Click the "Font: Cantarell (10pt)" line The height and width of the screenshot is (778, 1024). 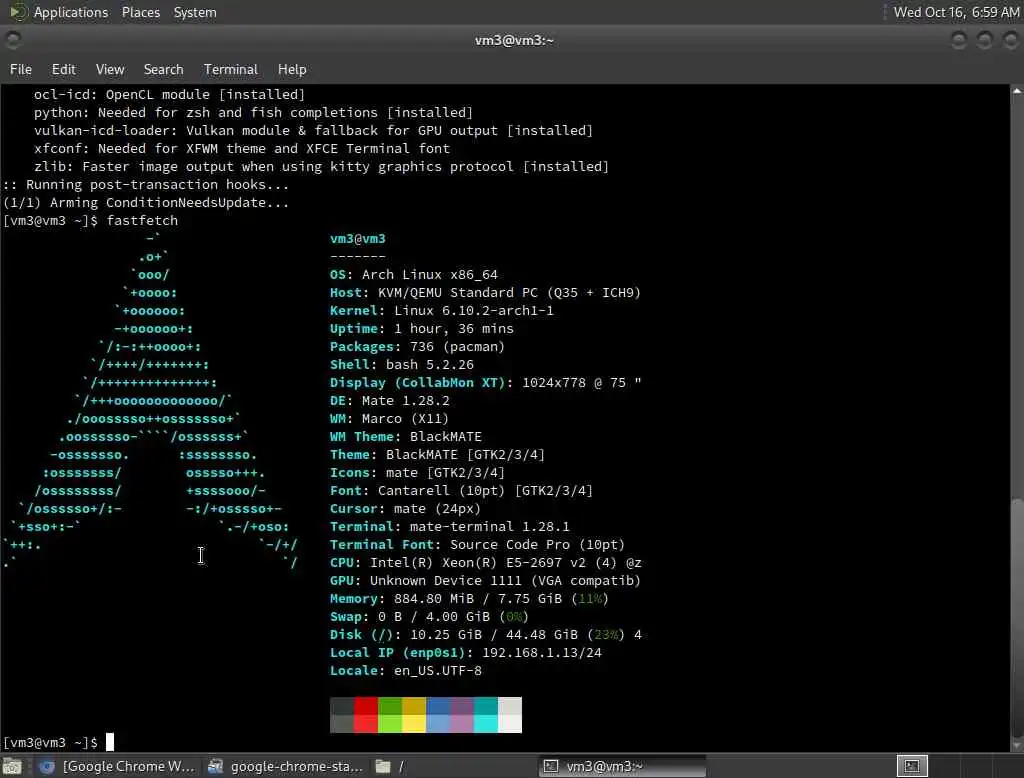click(x=461, y=491)
